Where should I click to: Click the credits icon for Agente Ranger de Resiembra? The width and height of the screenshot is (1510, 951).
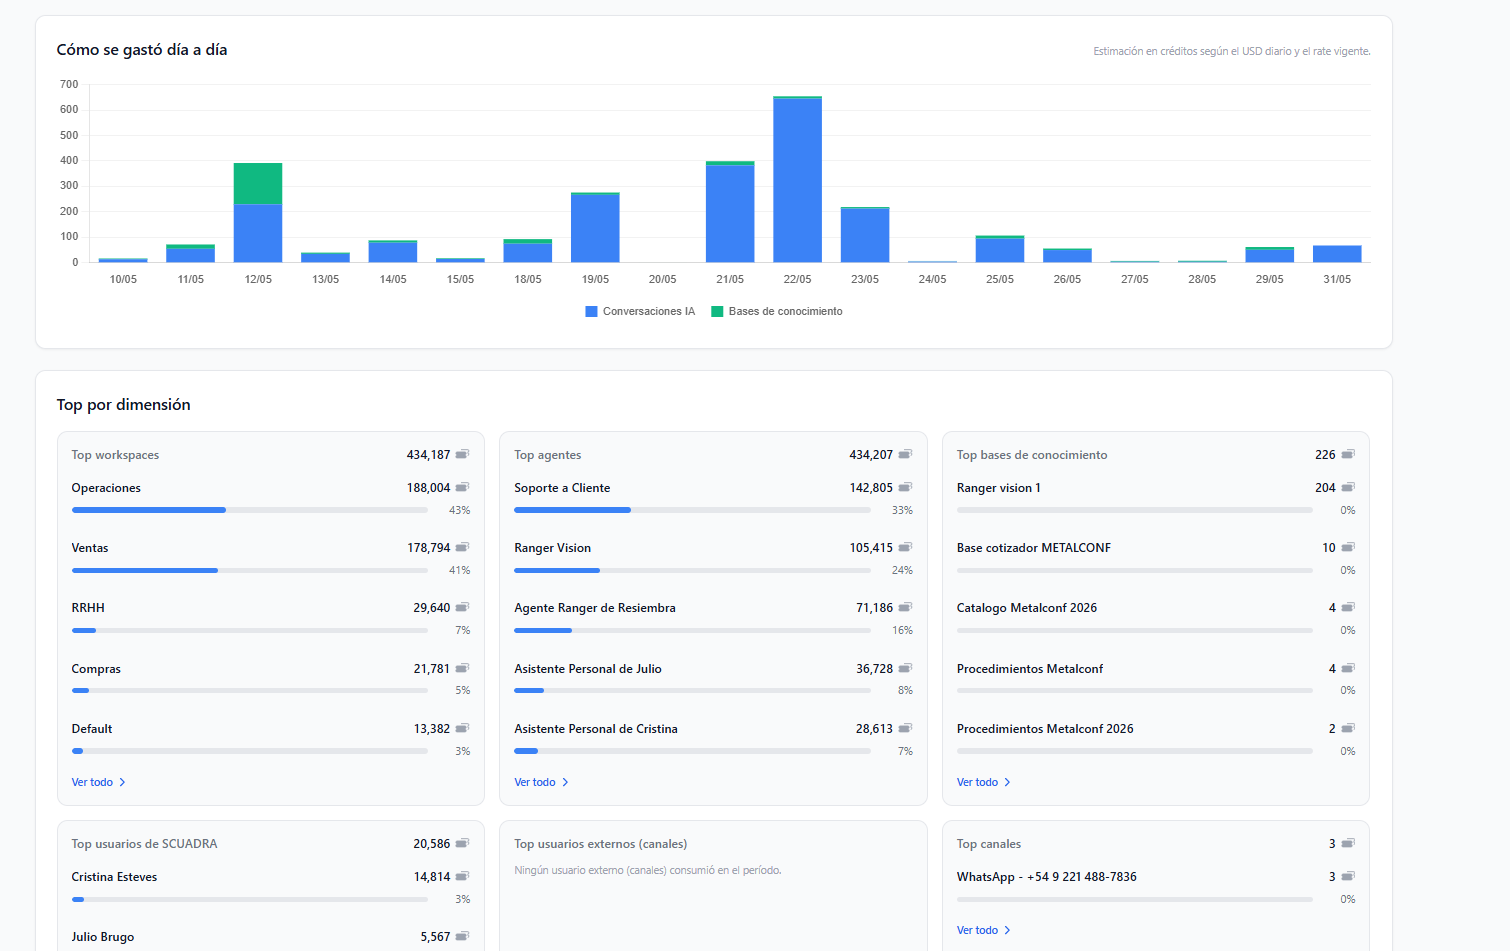pyautogui.click(x=905, y=607)
